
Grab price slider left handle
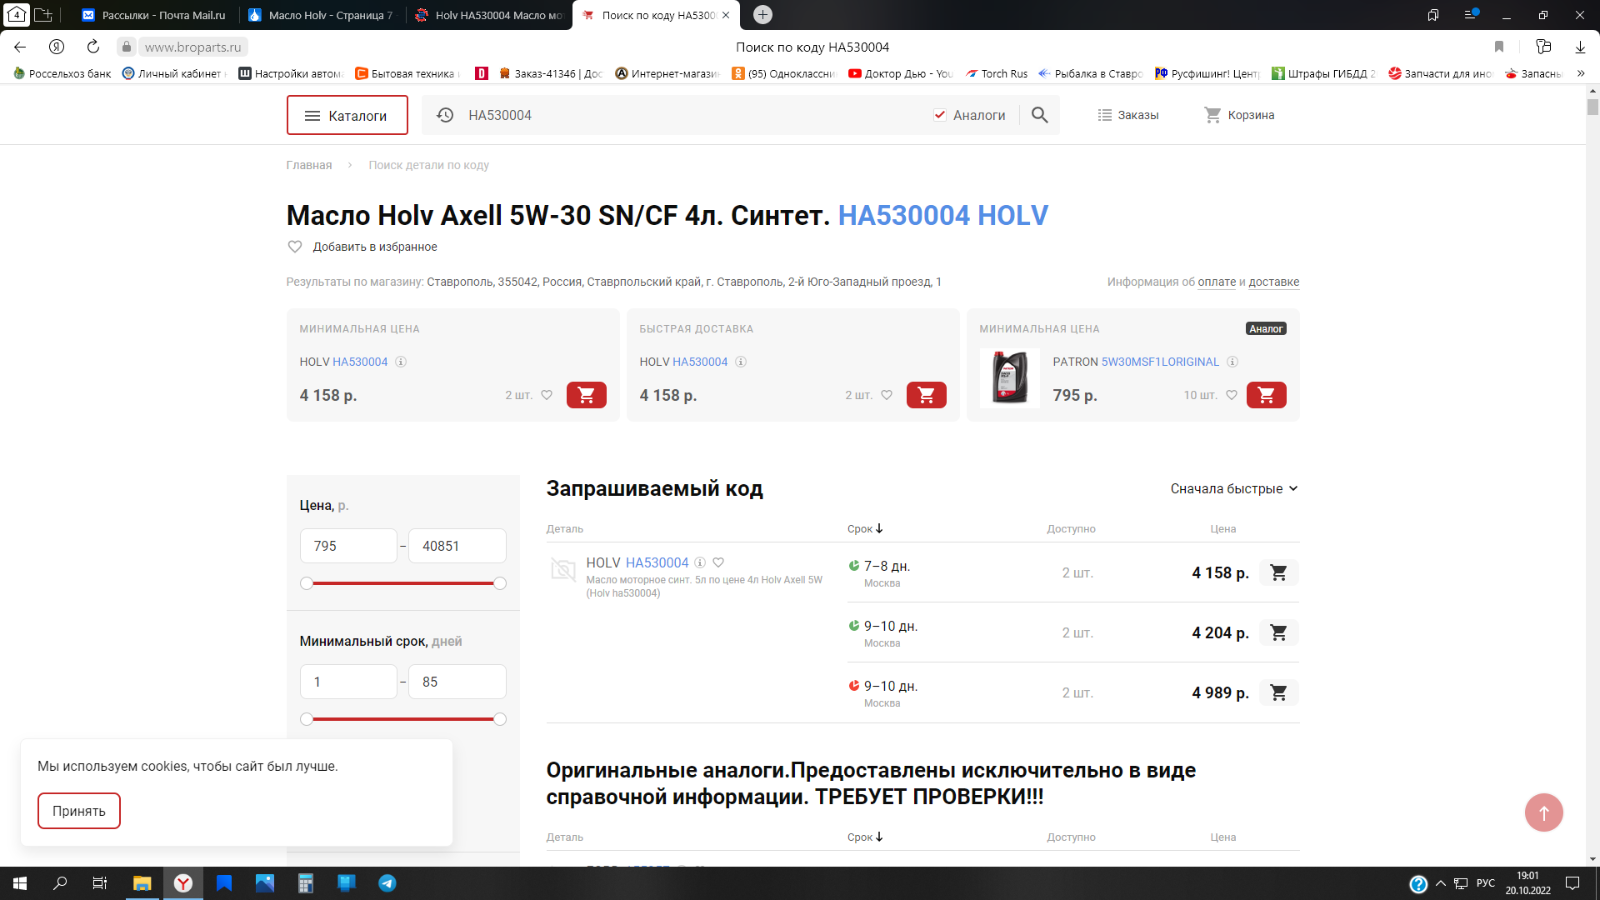coord(307,583)
